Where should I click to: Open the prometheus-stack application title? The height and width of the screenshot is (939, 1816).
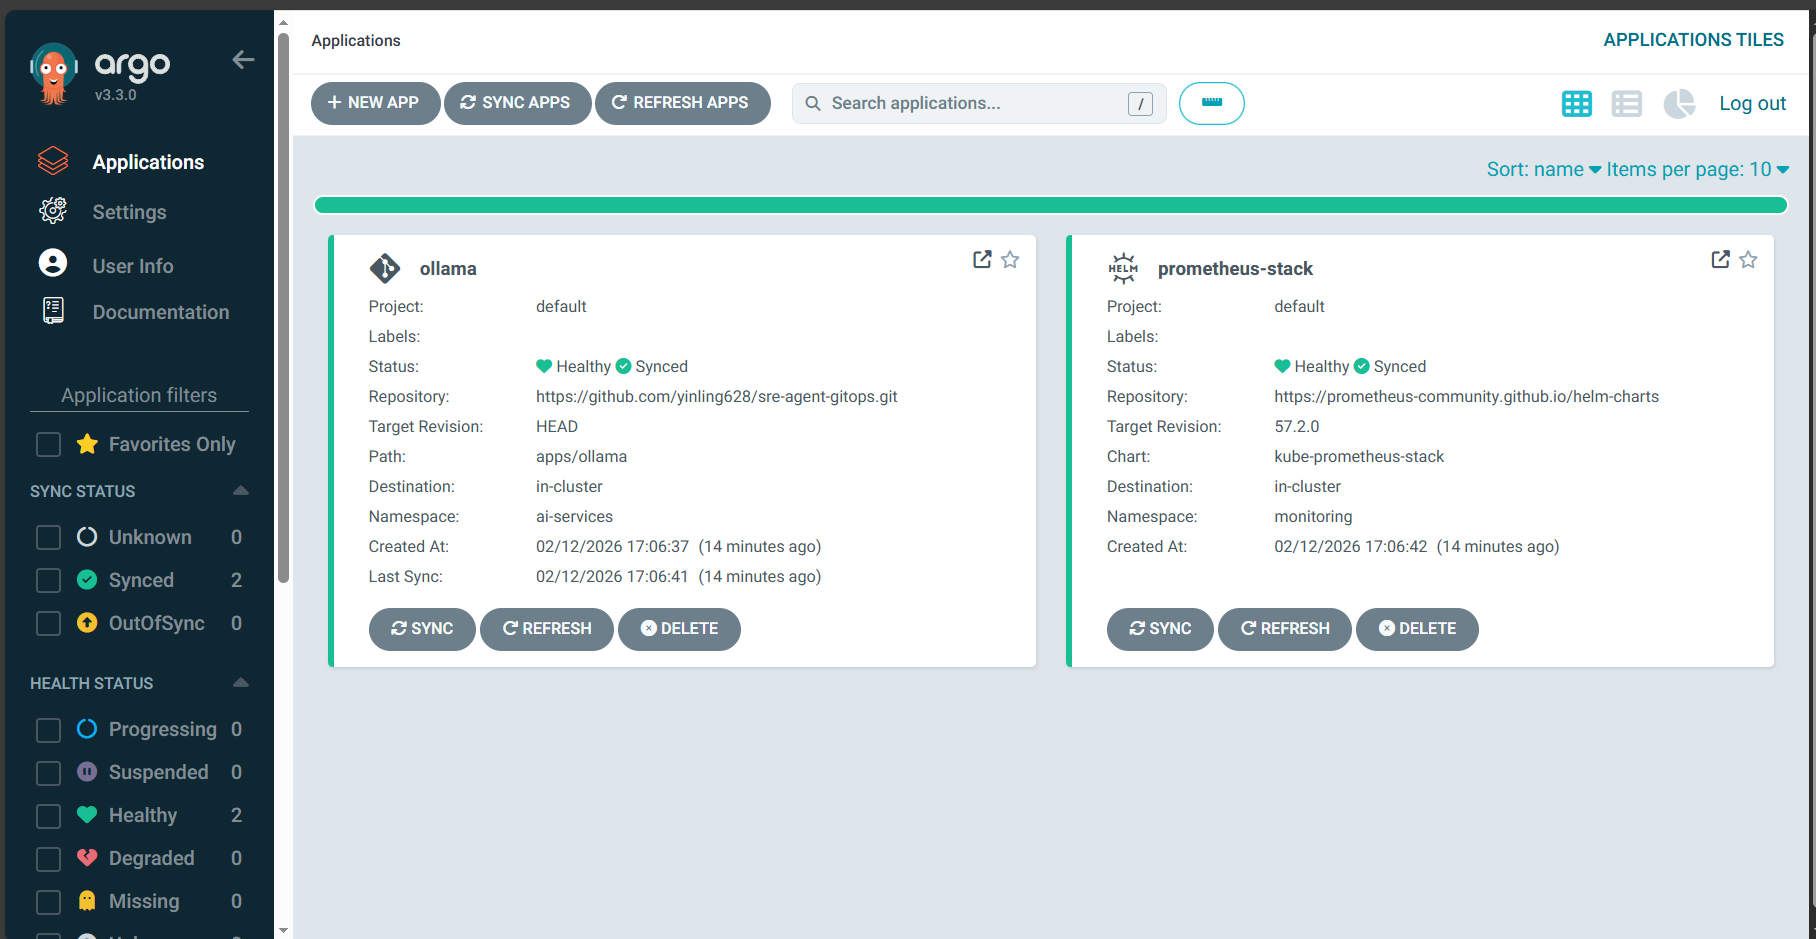(x=1235, y=269)
